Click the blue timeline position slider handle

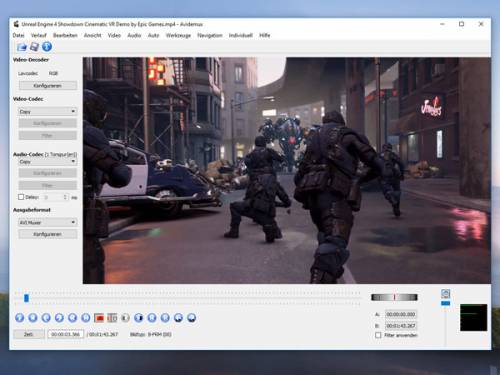26,298
